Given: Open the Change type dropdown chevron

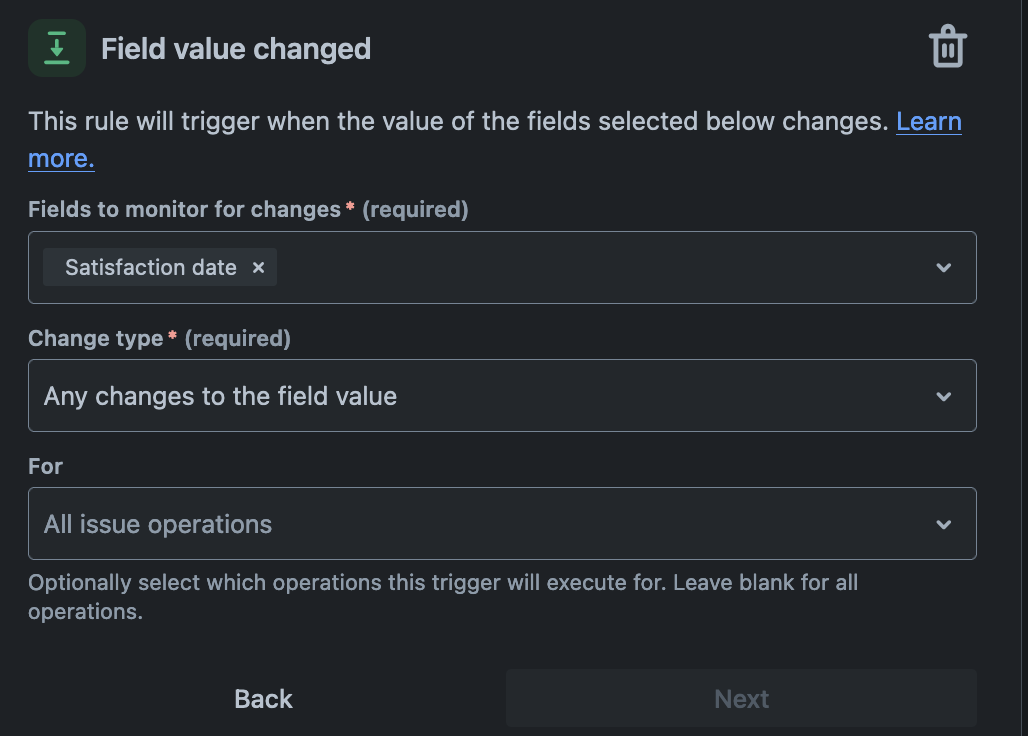Looking at the screenshot, I should [943, 396].
